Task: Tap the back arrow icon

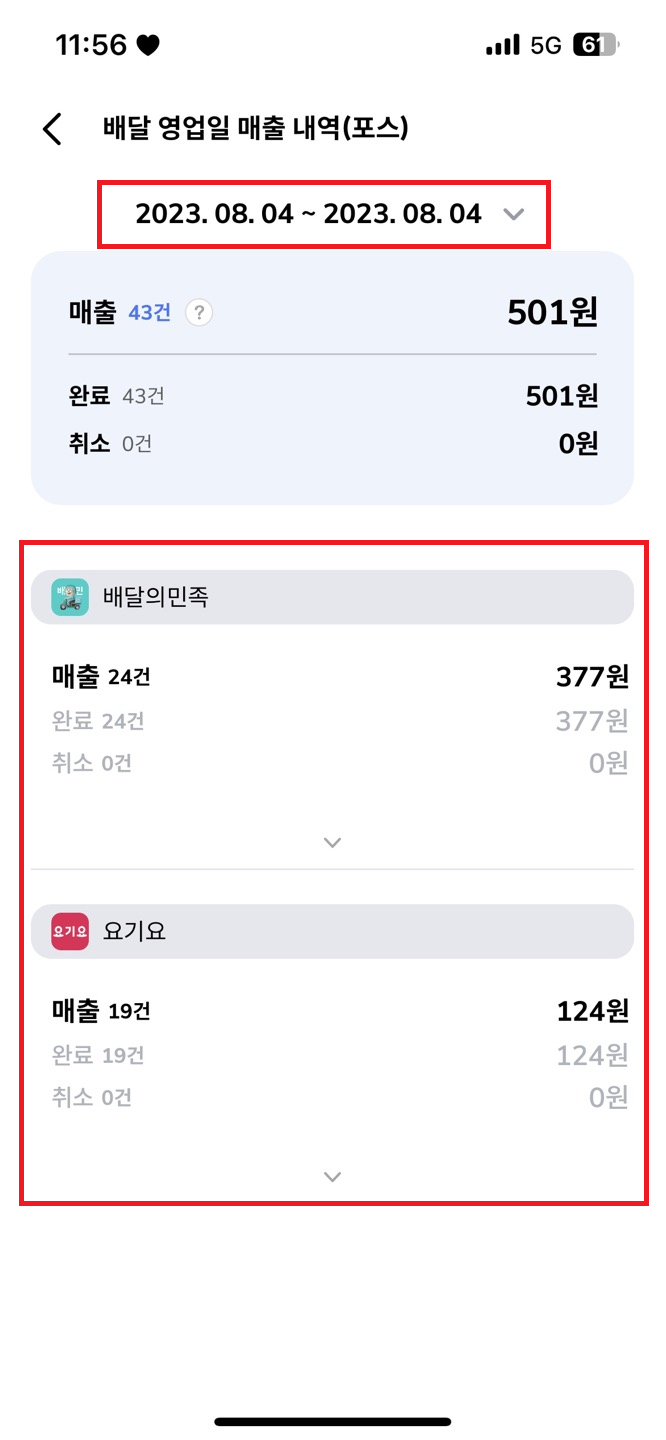Action: [x=53, y=129]
